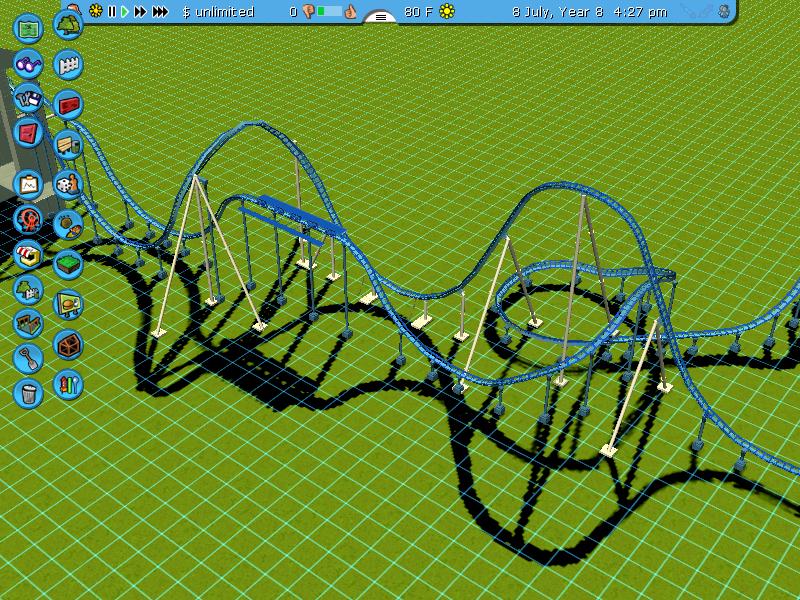Open the rides Ferris wheel menu
The height and width of the screenshot is (600, 800).
click(29, 220)
